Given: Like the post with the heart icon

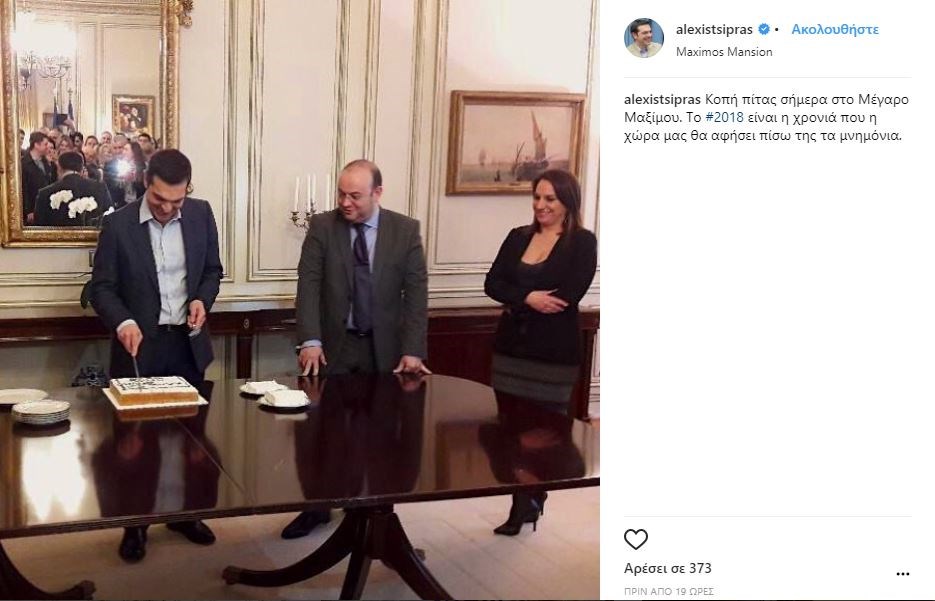Looking at the screenshot, I should [636, 539].
